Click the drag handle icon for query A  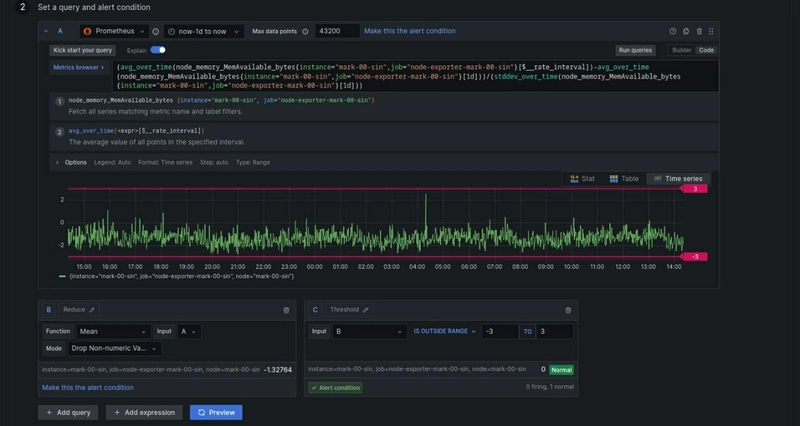click(x=711, y=32)
